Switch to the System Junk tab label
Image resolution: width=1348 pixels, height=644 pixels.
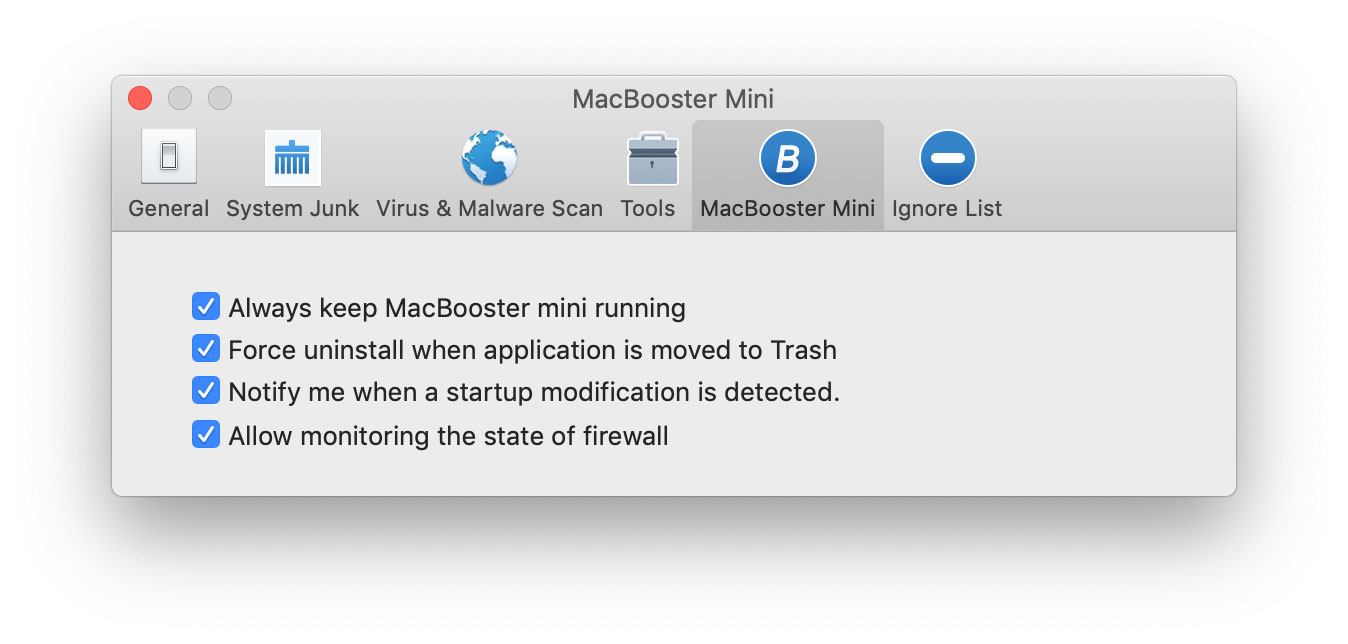(x=292, y=209)
